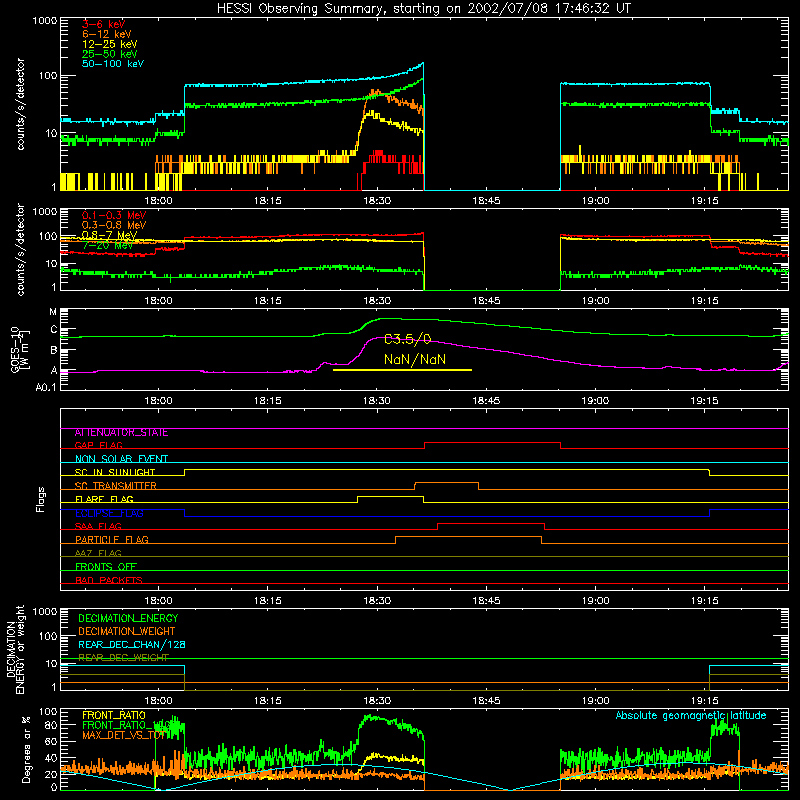Click the Absolute geomagnetic latitude label

pyautogui.click(x=691, y=716)
